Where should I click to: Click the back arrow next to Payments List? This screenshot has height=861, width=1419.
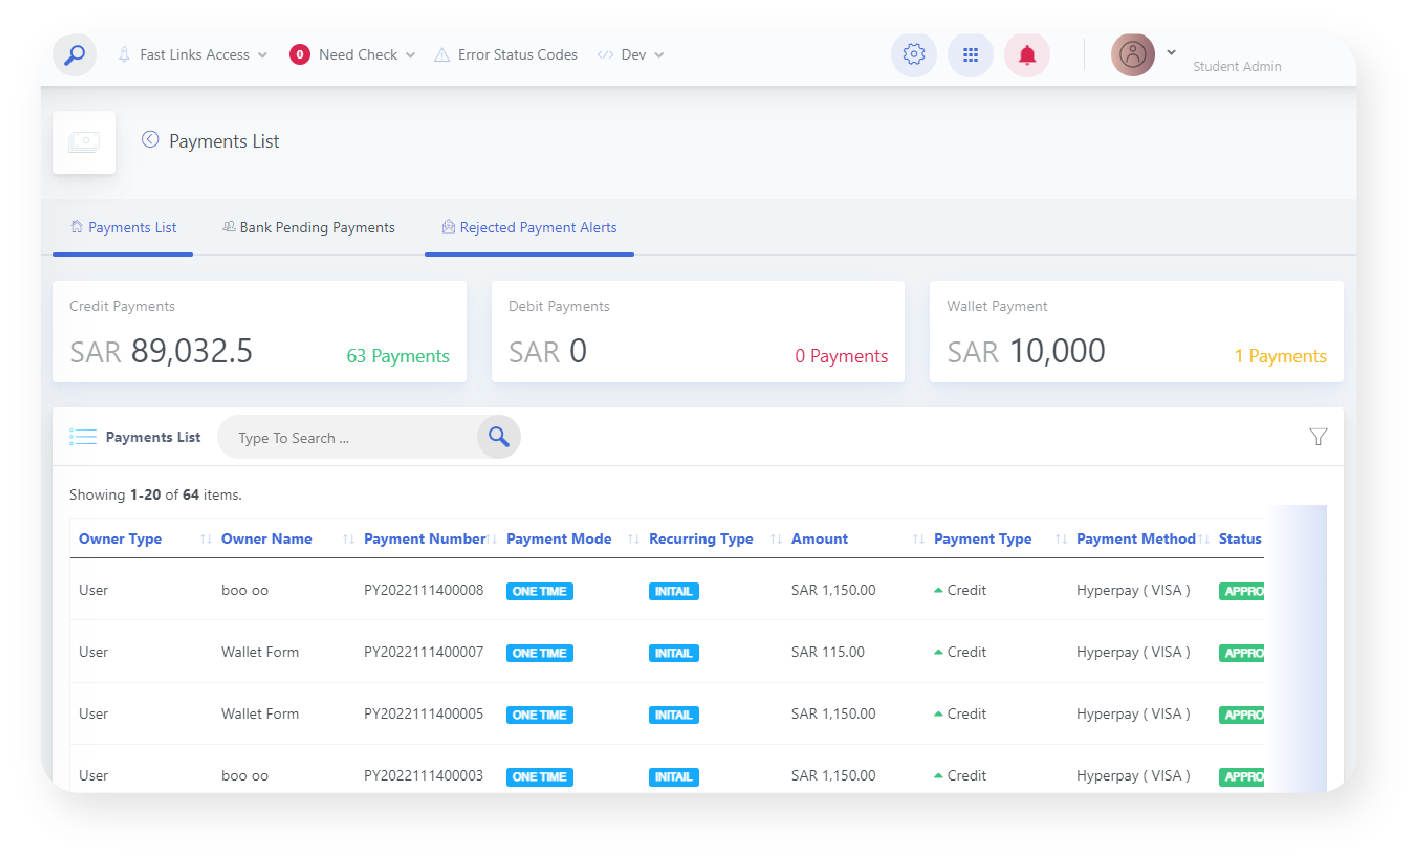pyautogui.click(x=151, y=140)
